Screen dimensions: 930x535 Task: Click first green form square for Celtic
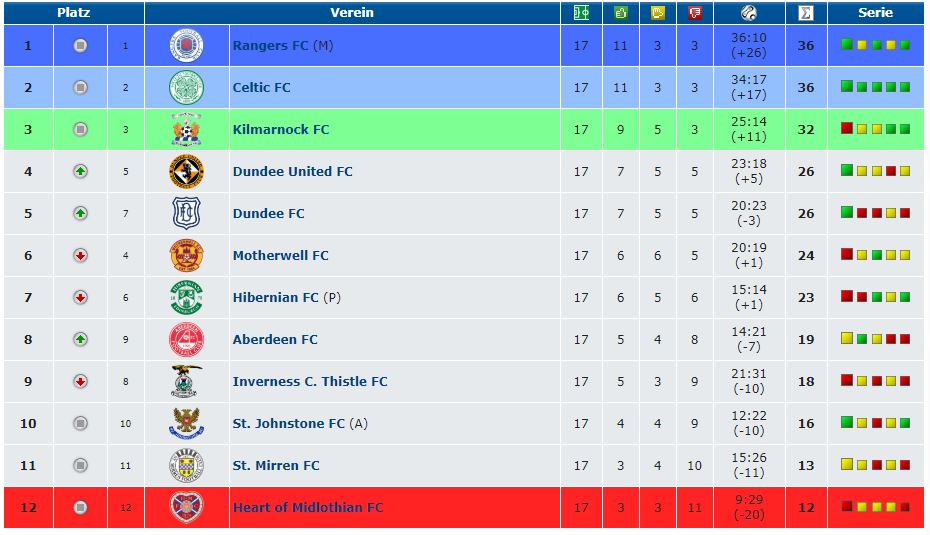click(x=847, y=87)
